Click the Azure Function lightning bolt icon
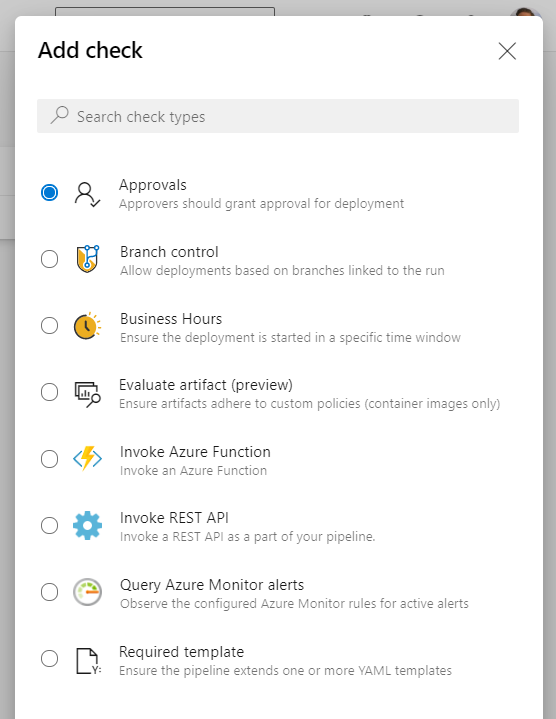The width and height of the screenshot is (556, 719). (x=87, y=459)
